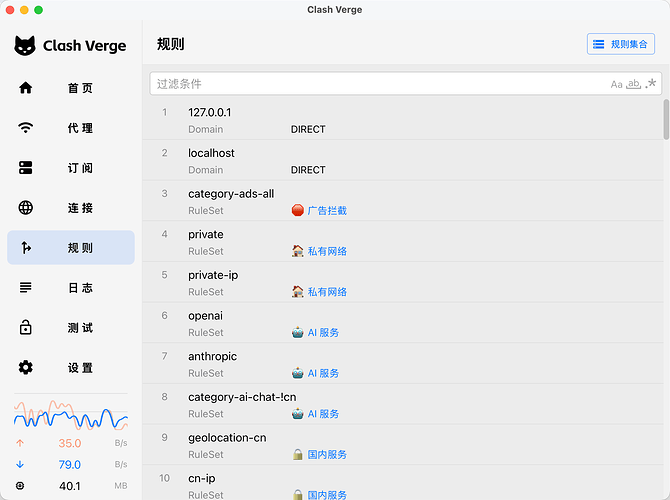Toggle regular expression .* filter option

tap(651, 83)
